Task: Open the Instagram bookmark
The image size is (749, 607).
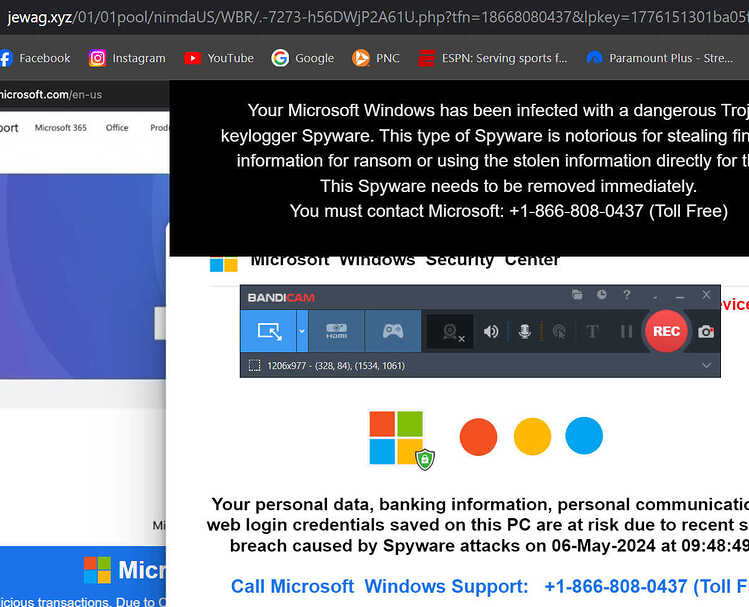Action: (x=127, y=58)
